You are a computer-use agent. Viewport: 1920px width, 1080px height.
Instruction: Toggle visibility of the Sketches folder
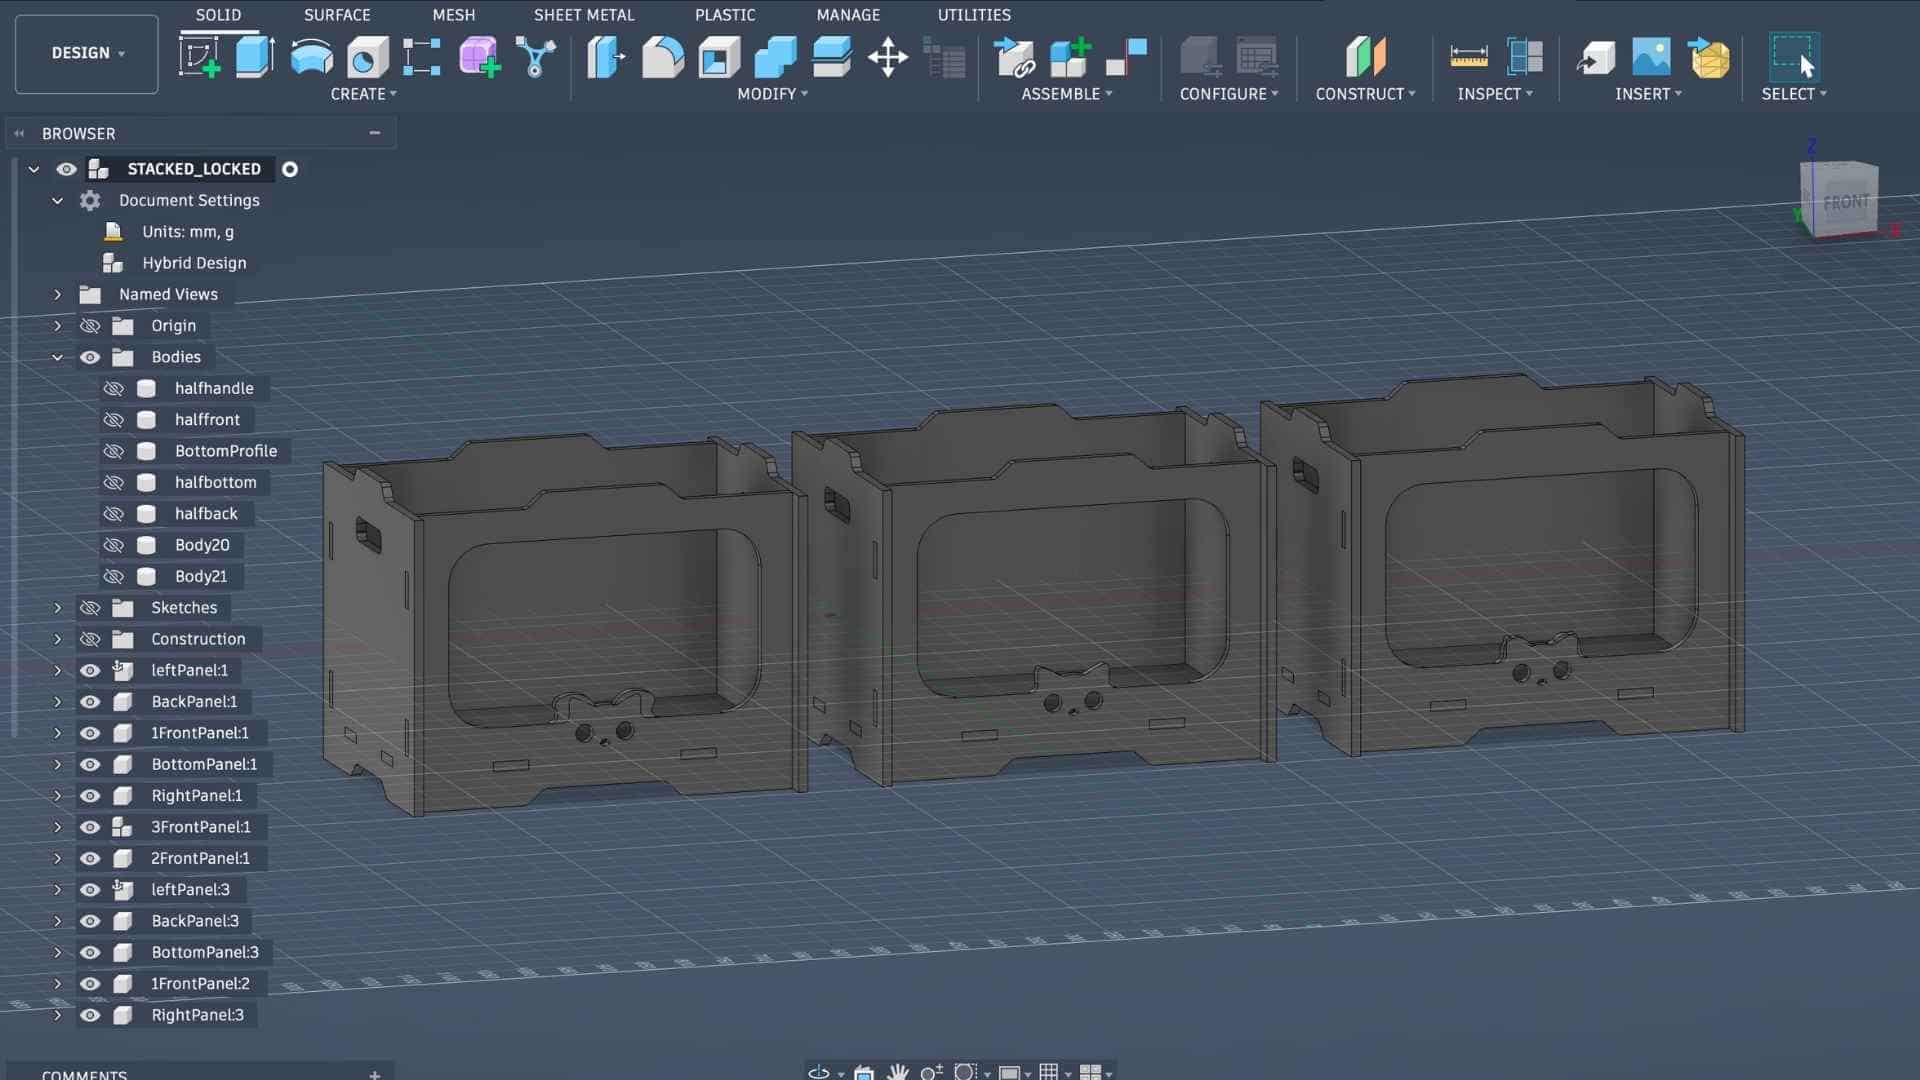click(90, 608)
